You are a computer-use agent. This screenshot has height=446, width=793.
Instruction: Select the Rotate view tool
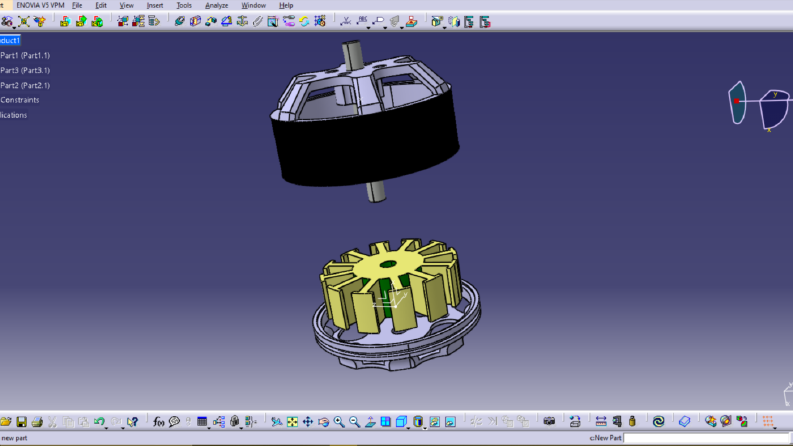323,421
